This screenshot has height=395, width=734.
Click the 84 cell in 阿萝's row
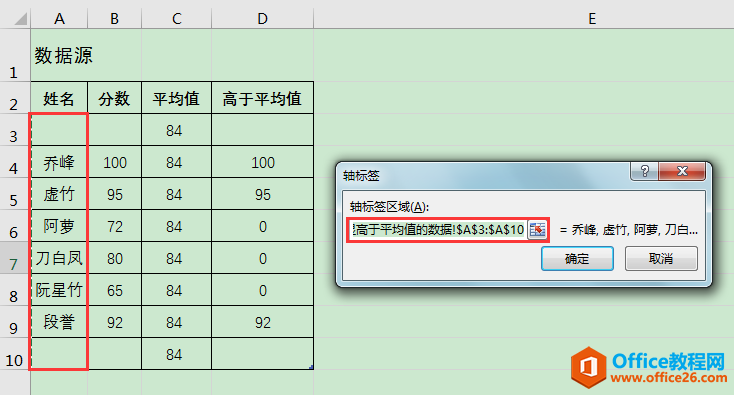[176, 226]
